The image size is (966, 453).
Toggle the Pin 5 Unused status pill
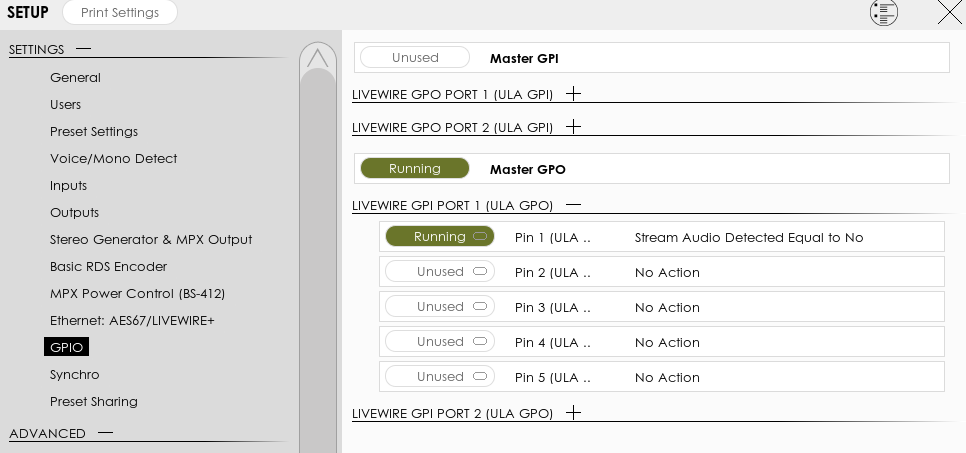tap(440, 377)
